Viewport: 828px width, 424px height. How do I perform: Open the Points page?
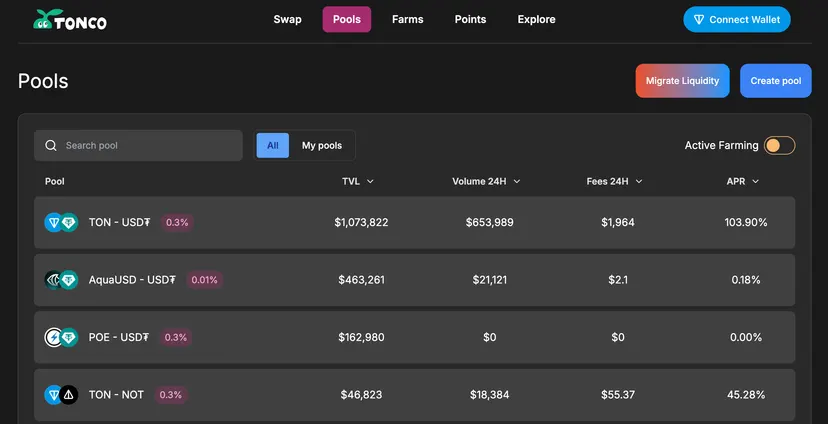pos(471,20)
